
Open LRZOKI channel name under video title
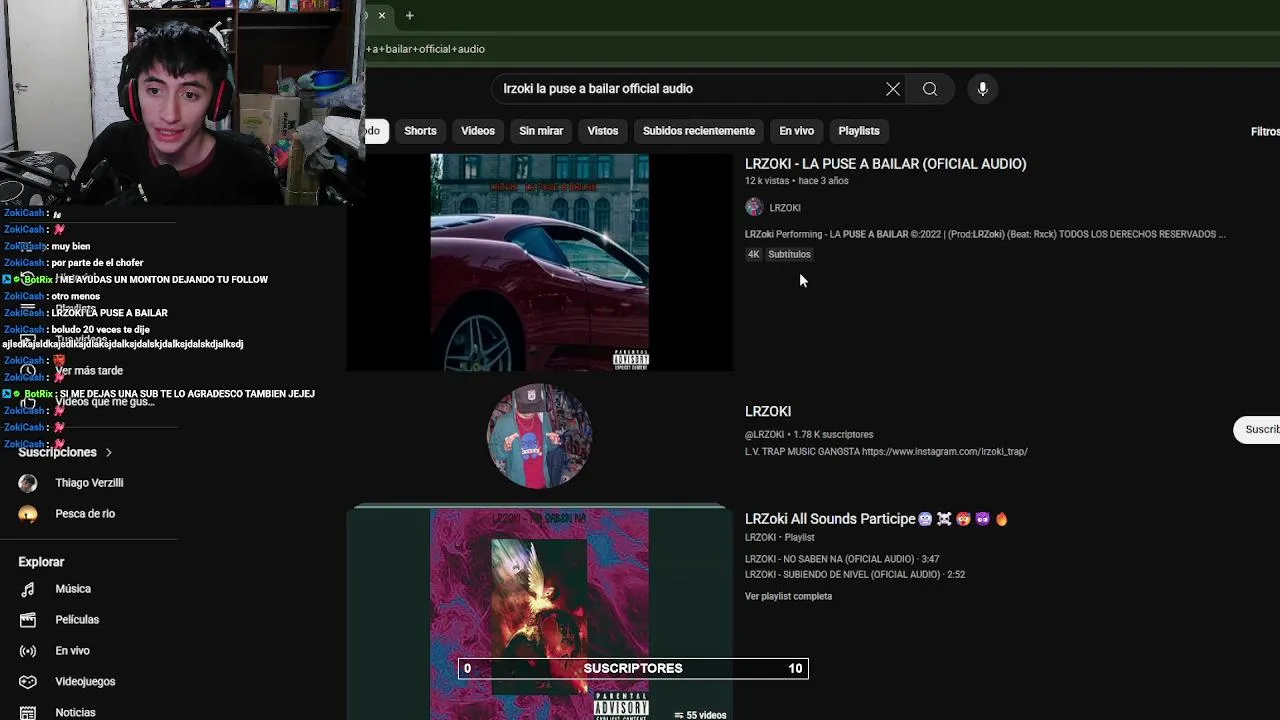coord(785,208)
